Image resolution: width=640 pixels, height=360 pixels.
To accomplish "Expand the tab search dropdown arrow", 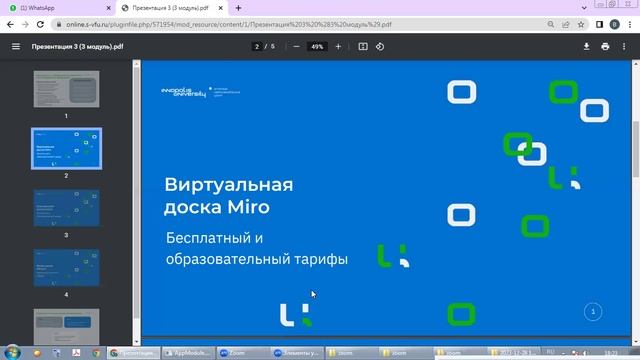I will click(x=584, y=8).
